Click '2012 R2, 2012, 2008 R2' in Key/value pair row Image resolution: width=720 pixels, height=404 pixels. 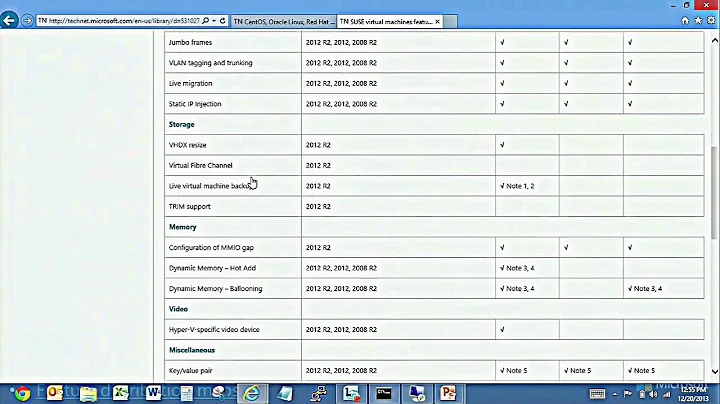tap(341, 371)
